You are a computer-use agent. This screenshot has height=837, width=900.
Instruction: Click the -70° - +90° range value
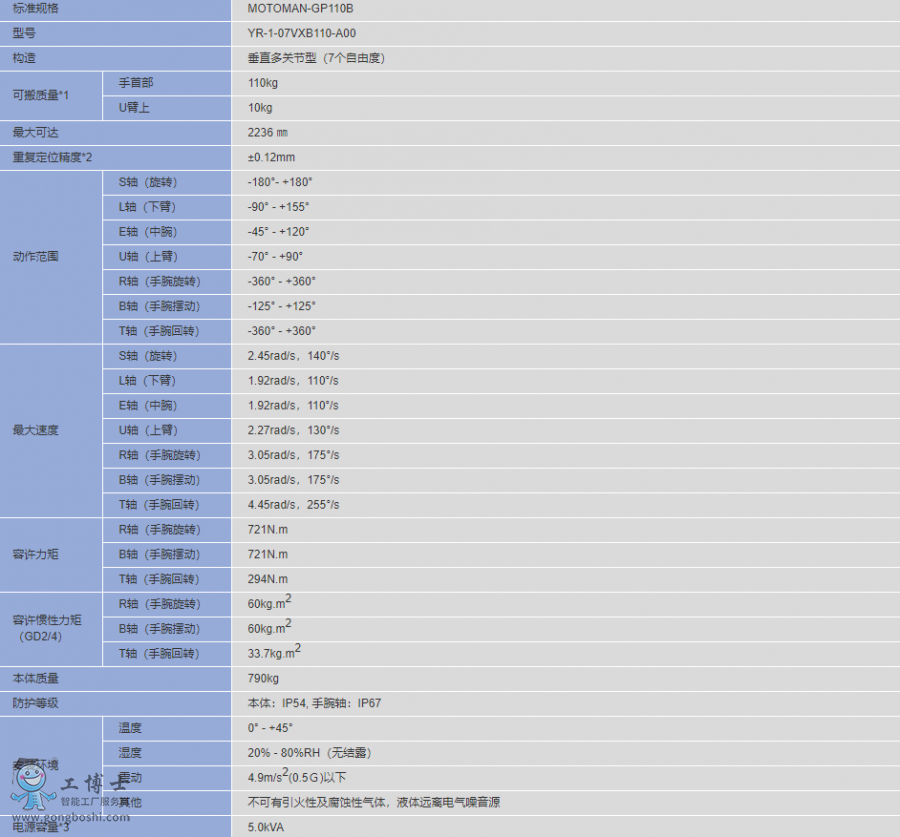[275, 256]
